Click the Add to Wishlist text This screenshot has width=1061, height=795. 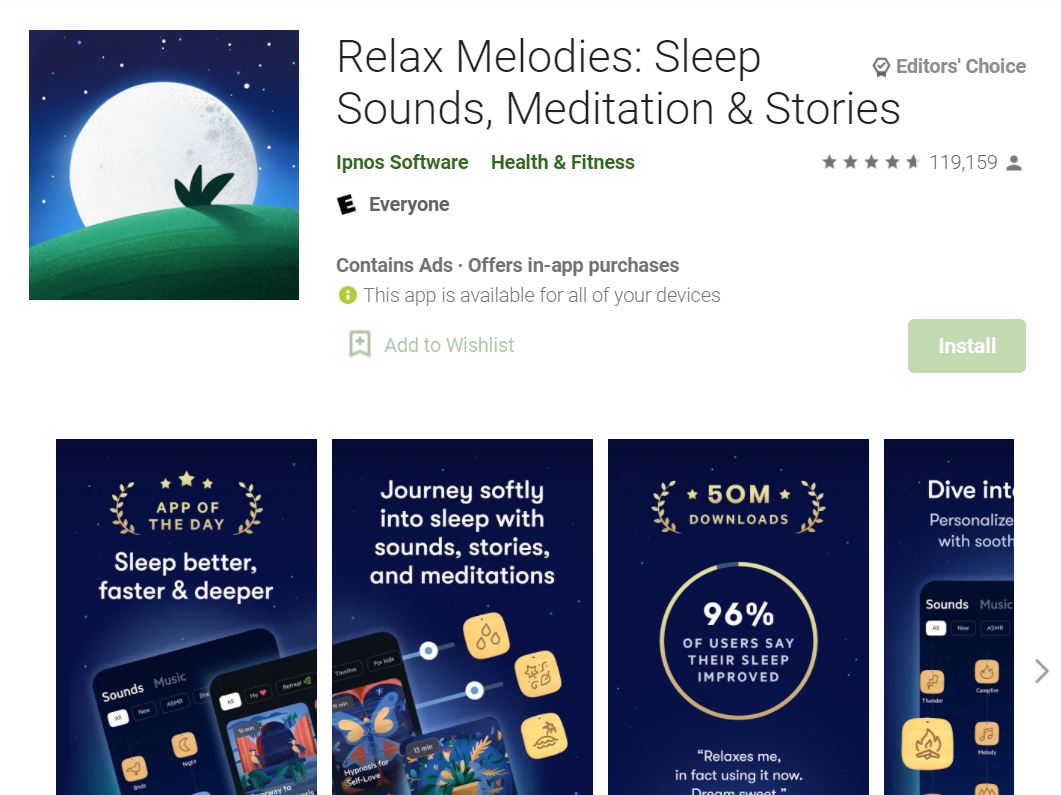point(449,345)
